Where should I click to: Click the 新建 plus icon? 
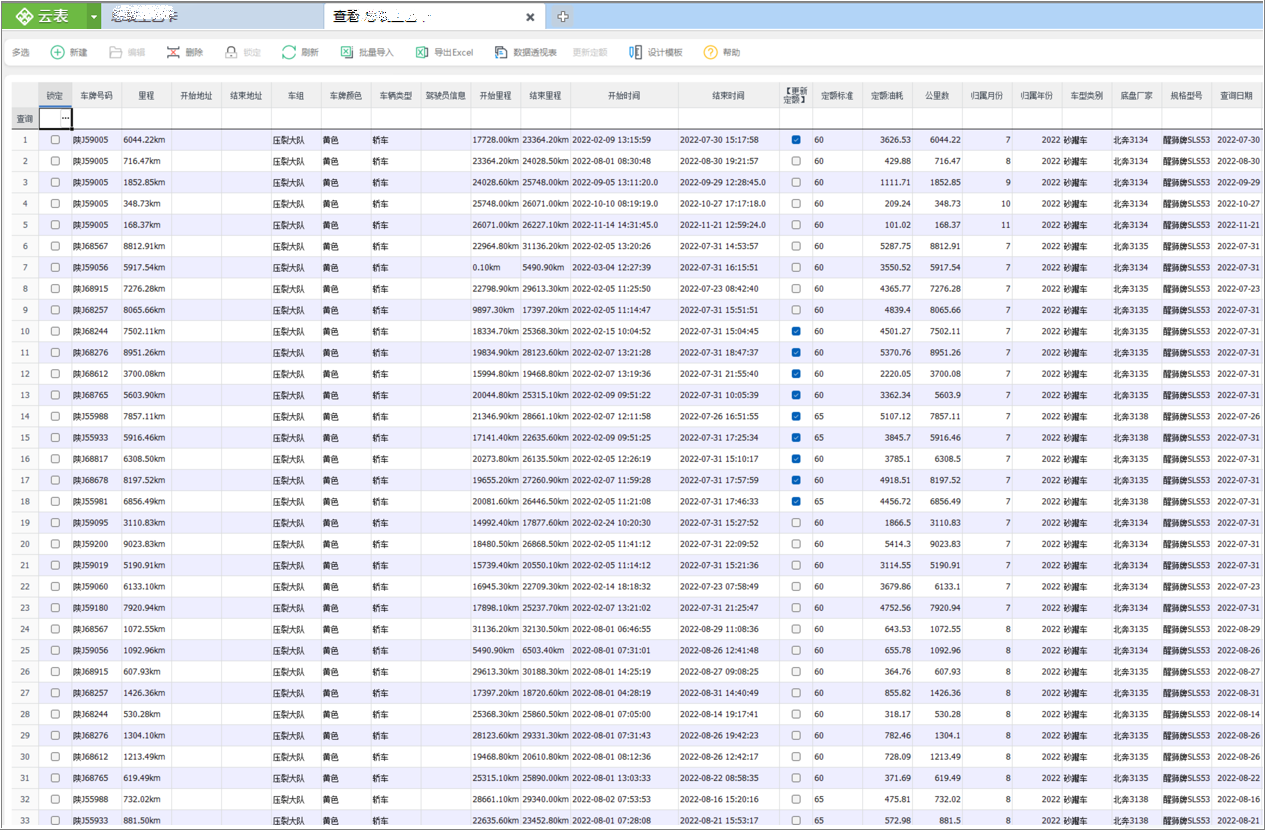pyautogui.click(x=58, y=52)
